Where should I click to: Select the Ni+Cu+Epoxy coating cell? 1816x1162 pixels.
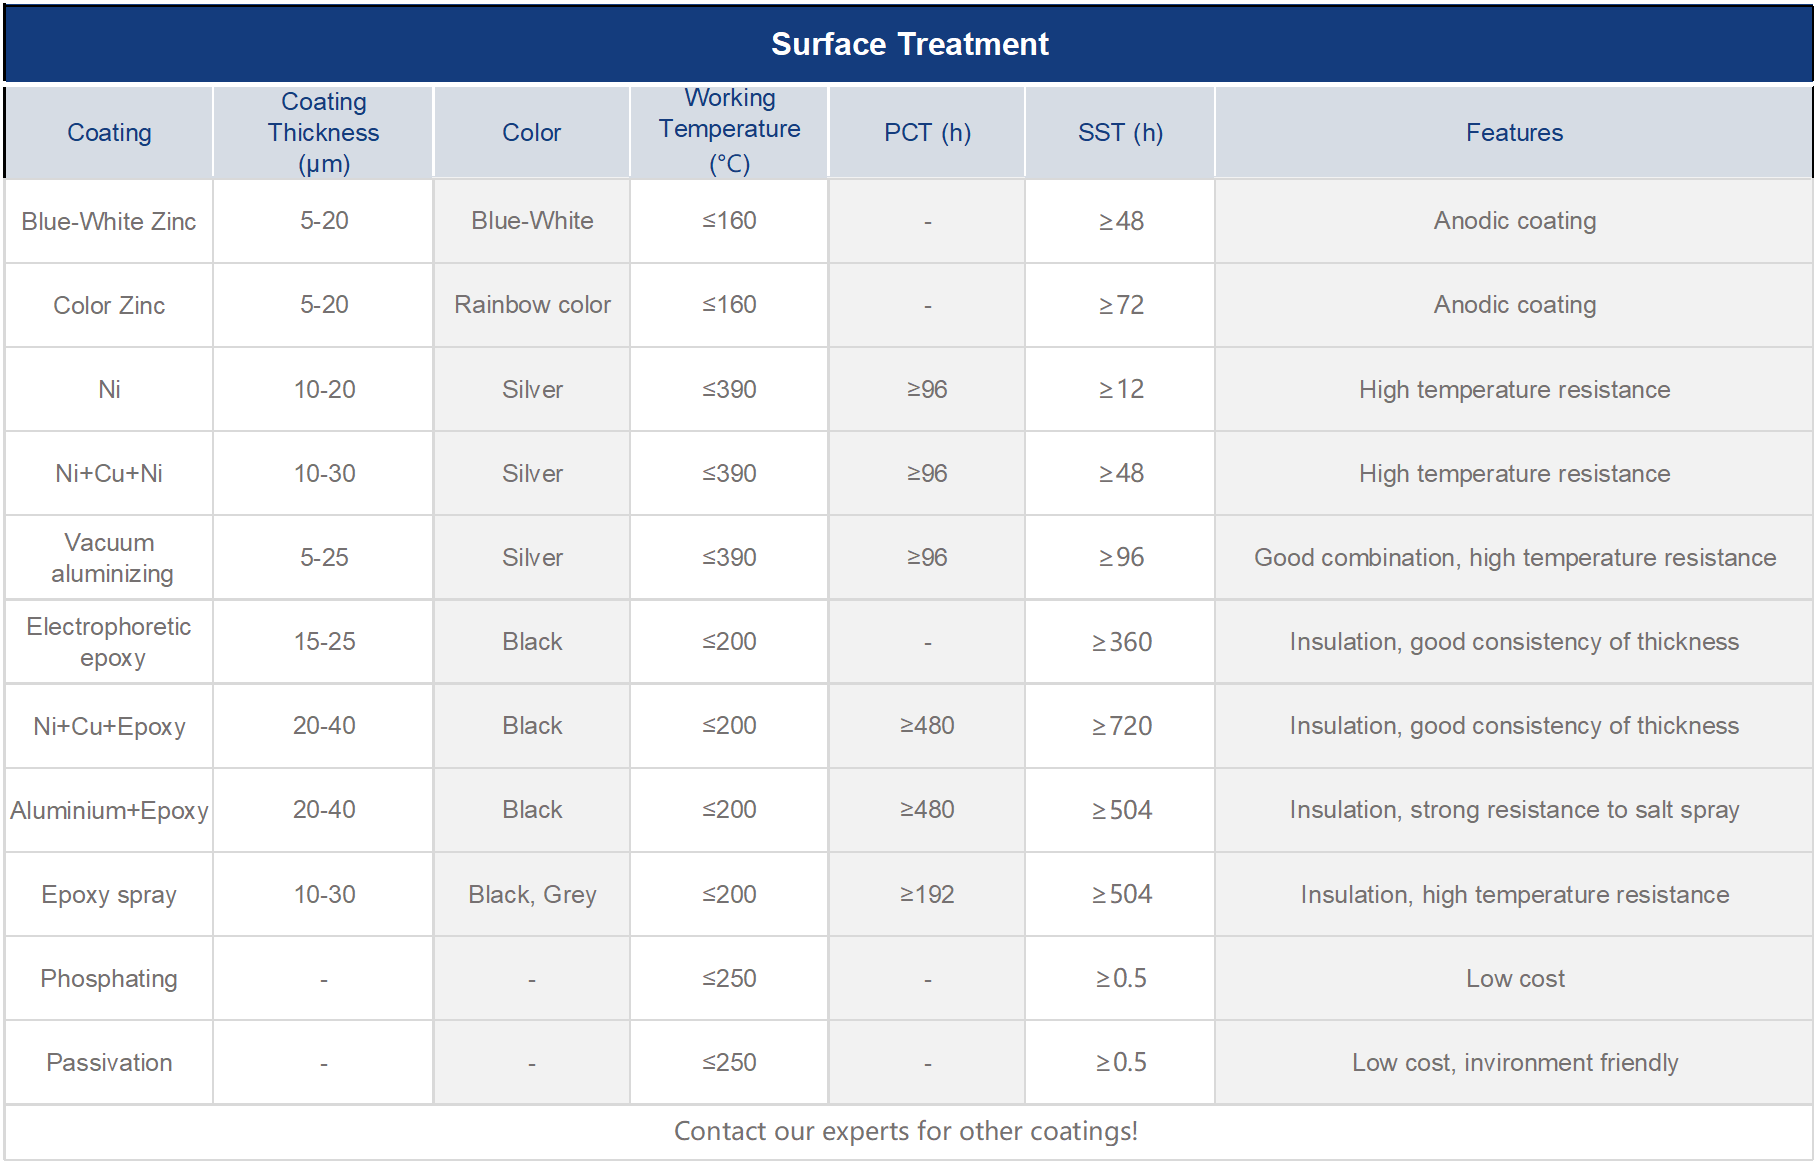(109, 726)
